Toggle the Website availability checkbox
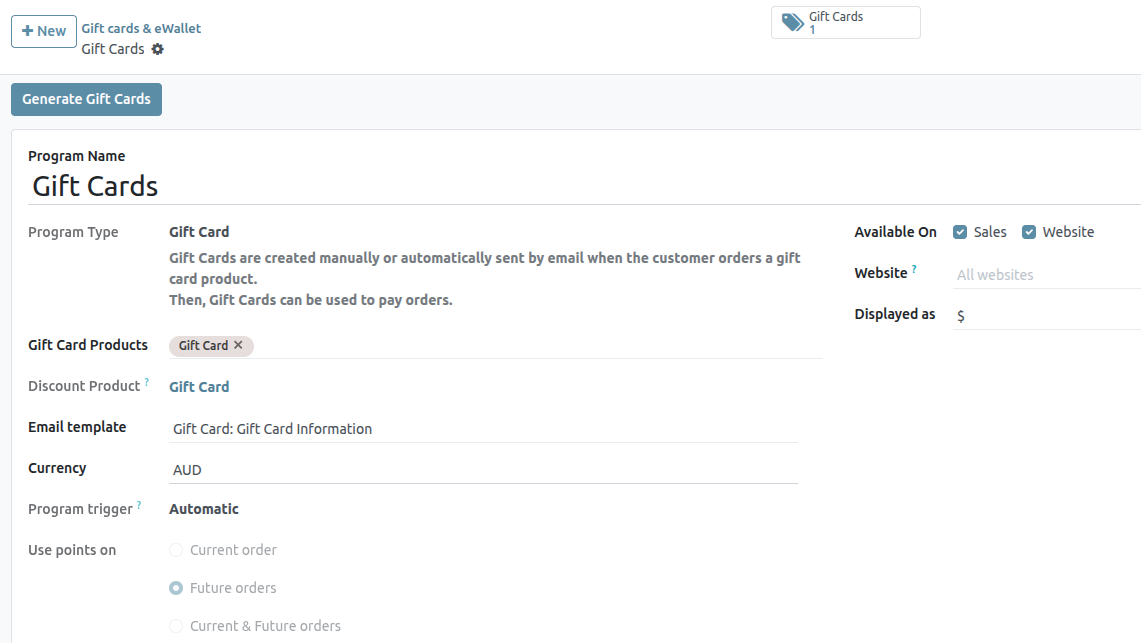Image resolution: width=1141 pixels, height=643 pixels. click(x=1028, y=232)
